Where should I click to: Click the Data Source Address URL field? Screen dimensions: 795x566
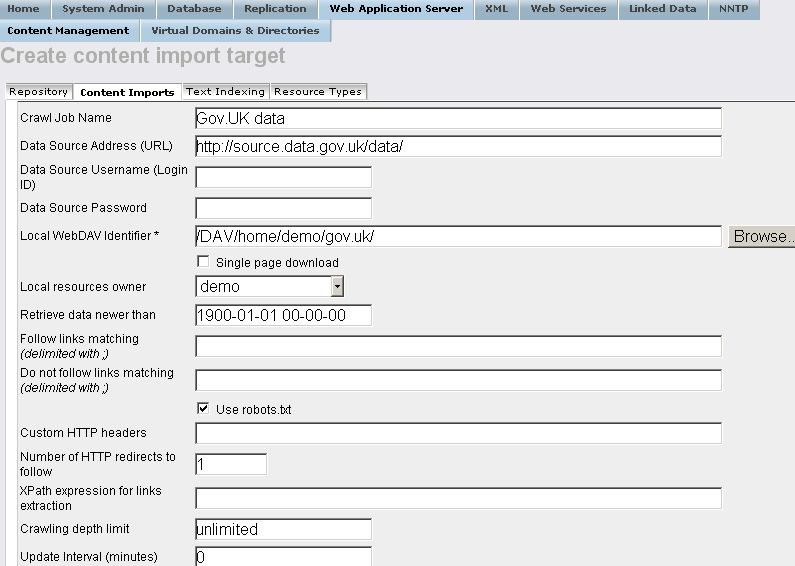pyautogui.click(x=458, y=146)
